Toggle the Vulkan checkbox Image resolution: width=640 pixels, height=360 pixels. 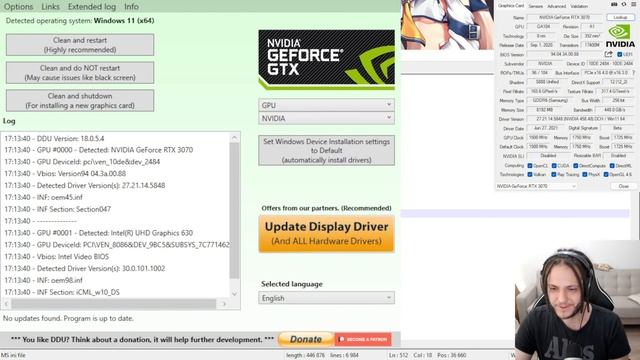click(x=530, y=175)
